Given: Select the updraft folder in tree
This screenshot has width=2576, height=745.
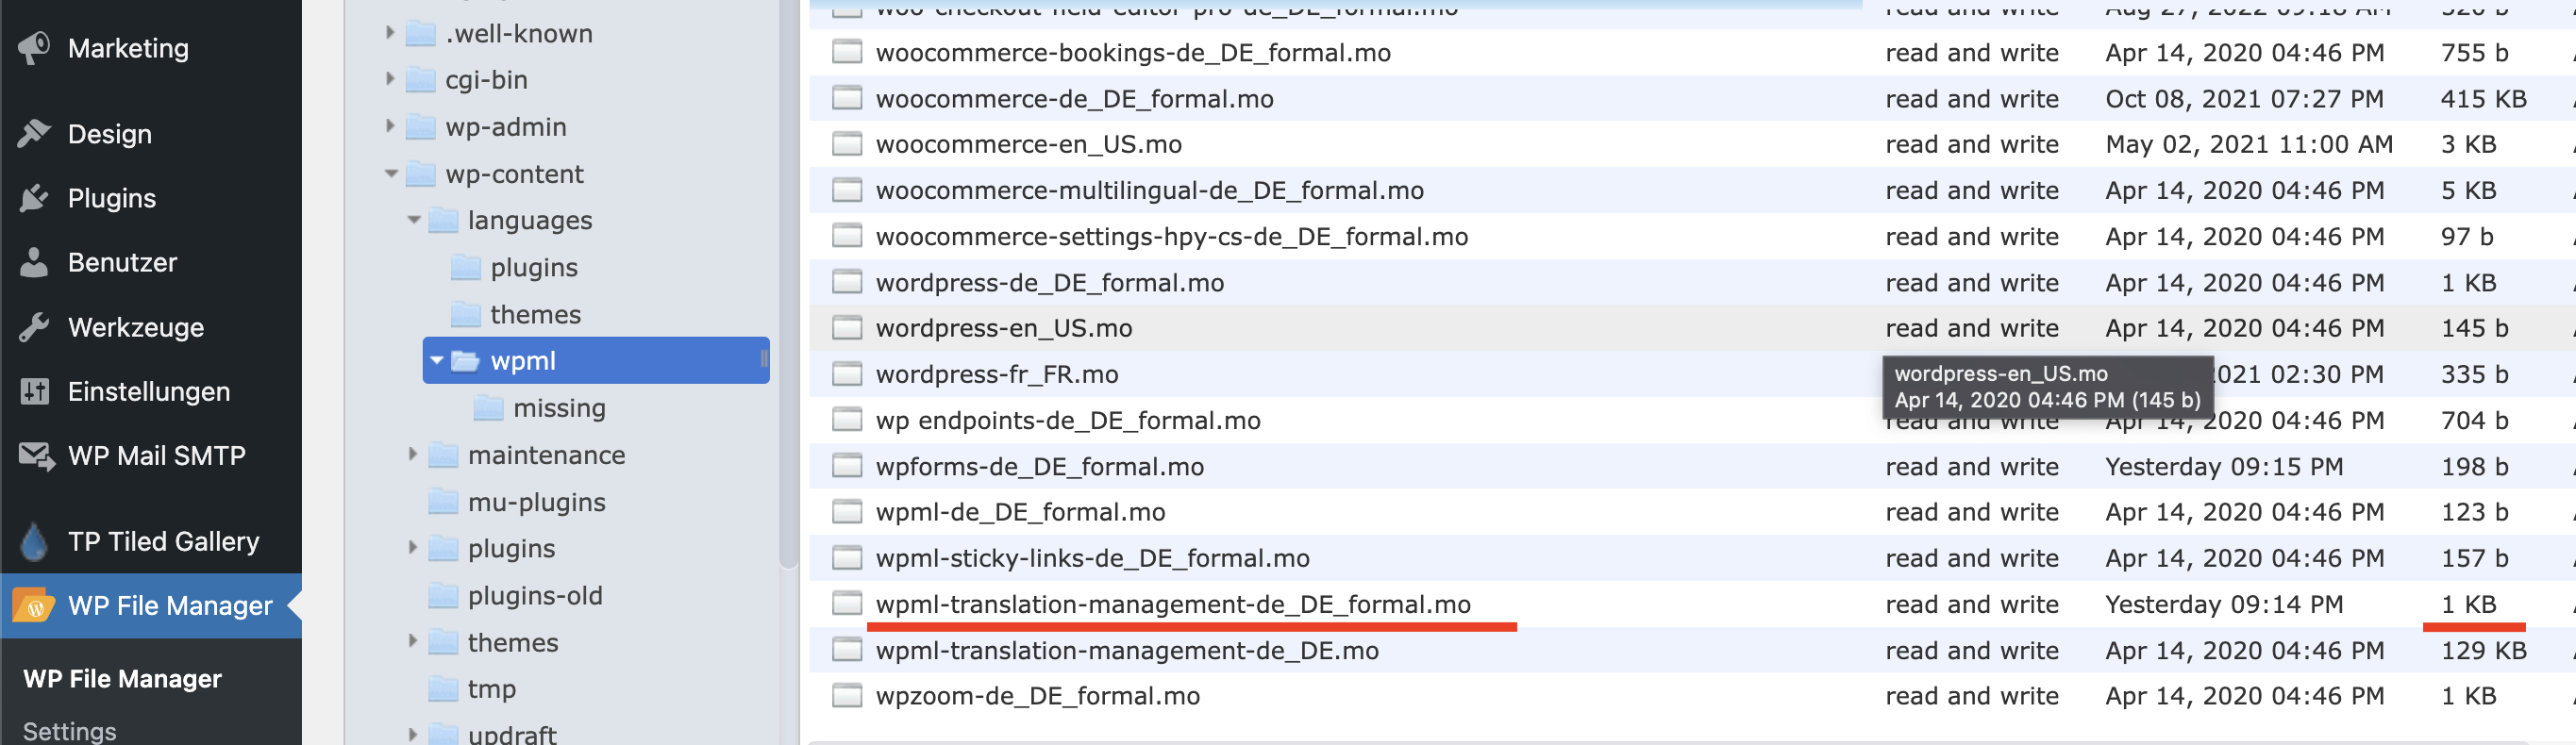Looking at the screenshot, I should (512, 734).
